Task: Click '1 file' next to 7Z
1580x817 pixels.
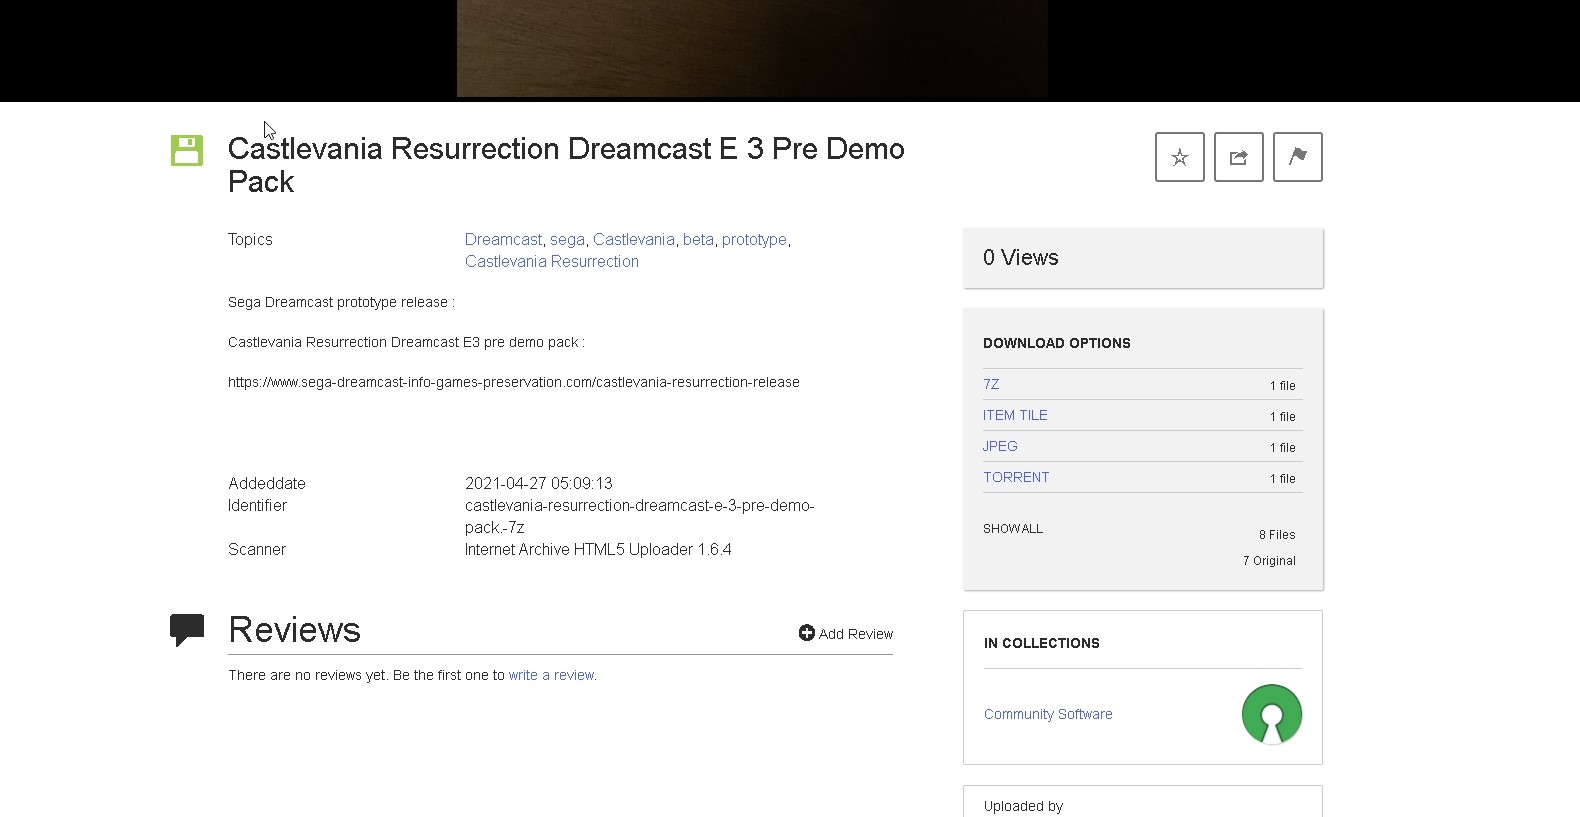Action: (x=1283, y=386)
